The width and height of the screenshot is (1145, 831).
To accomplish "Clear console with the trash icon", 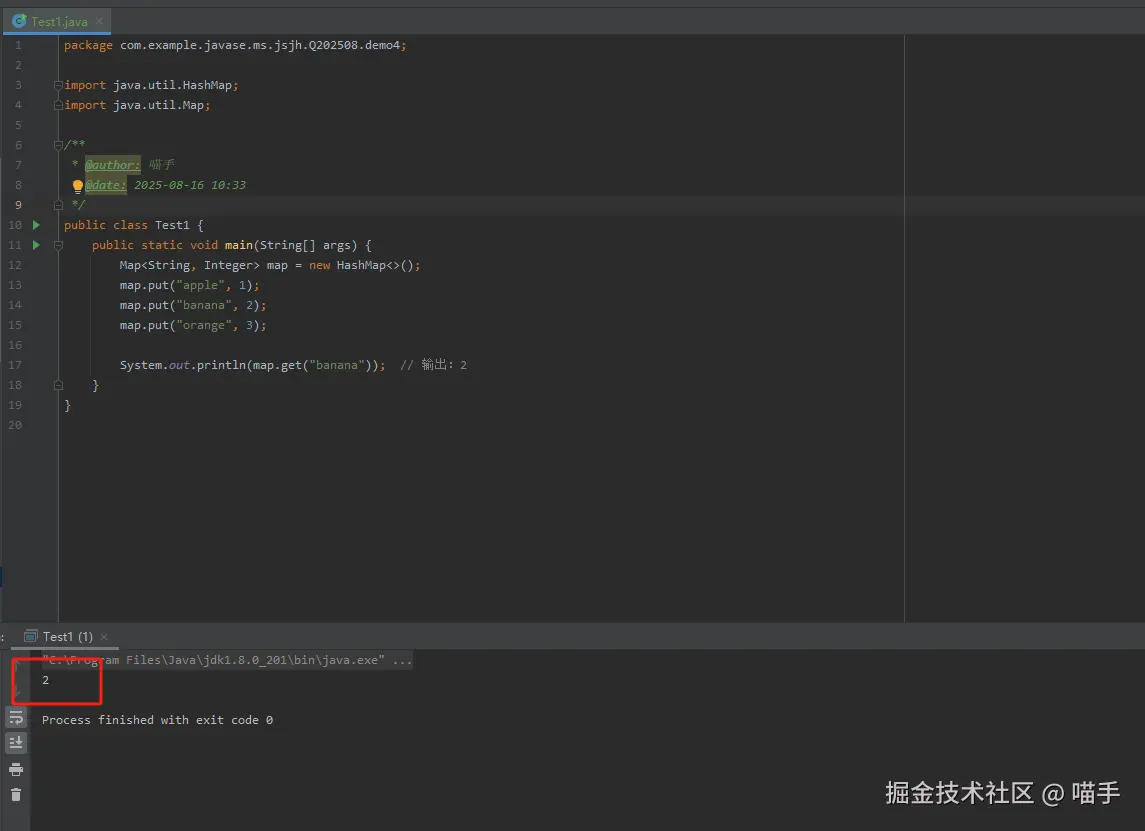I will [x=16, y=794].
